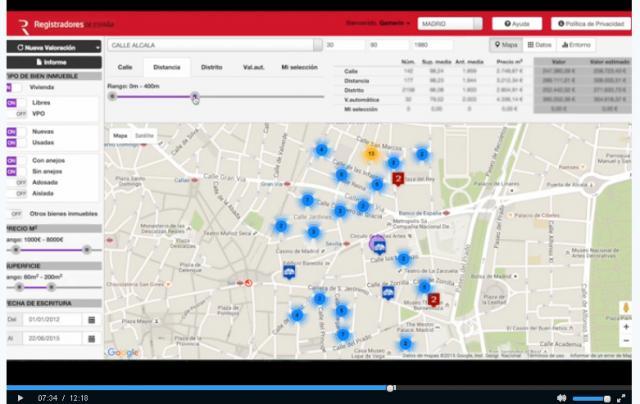Toggle the VPO switch

tap(16, 114)
